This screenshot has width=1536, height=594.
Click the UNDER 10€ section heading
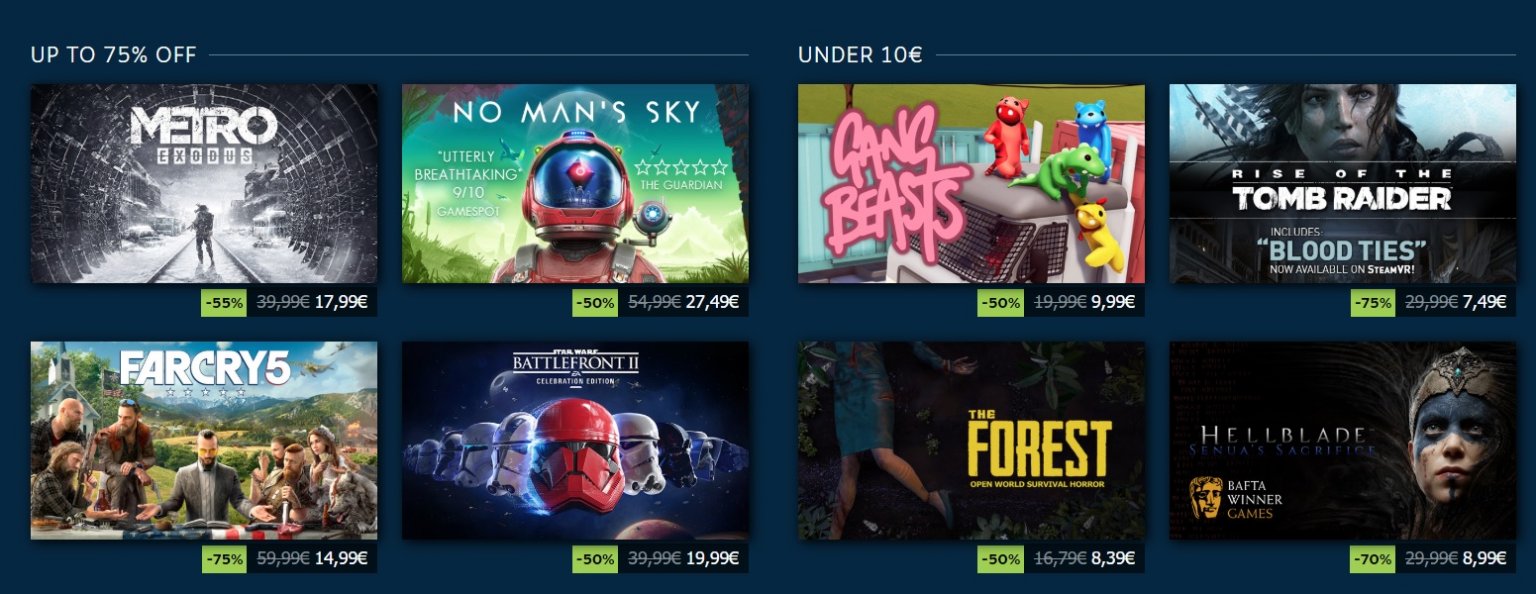[x=860, y=55]
